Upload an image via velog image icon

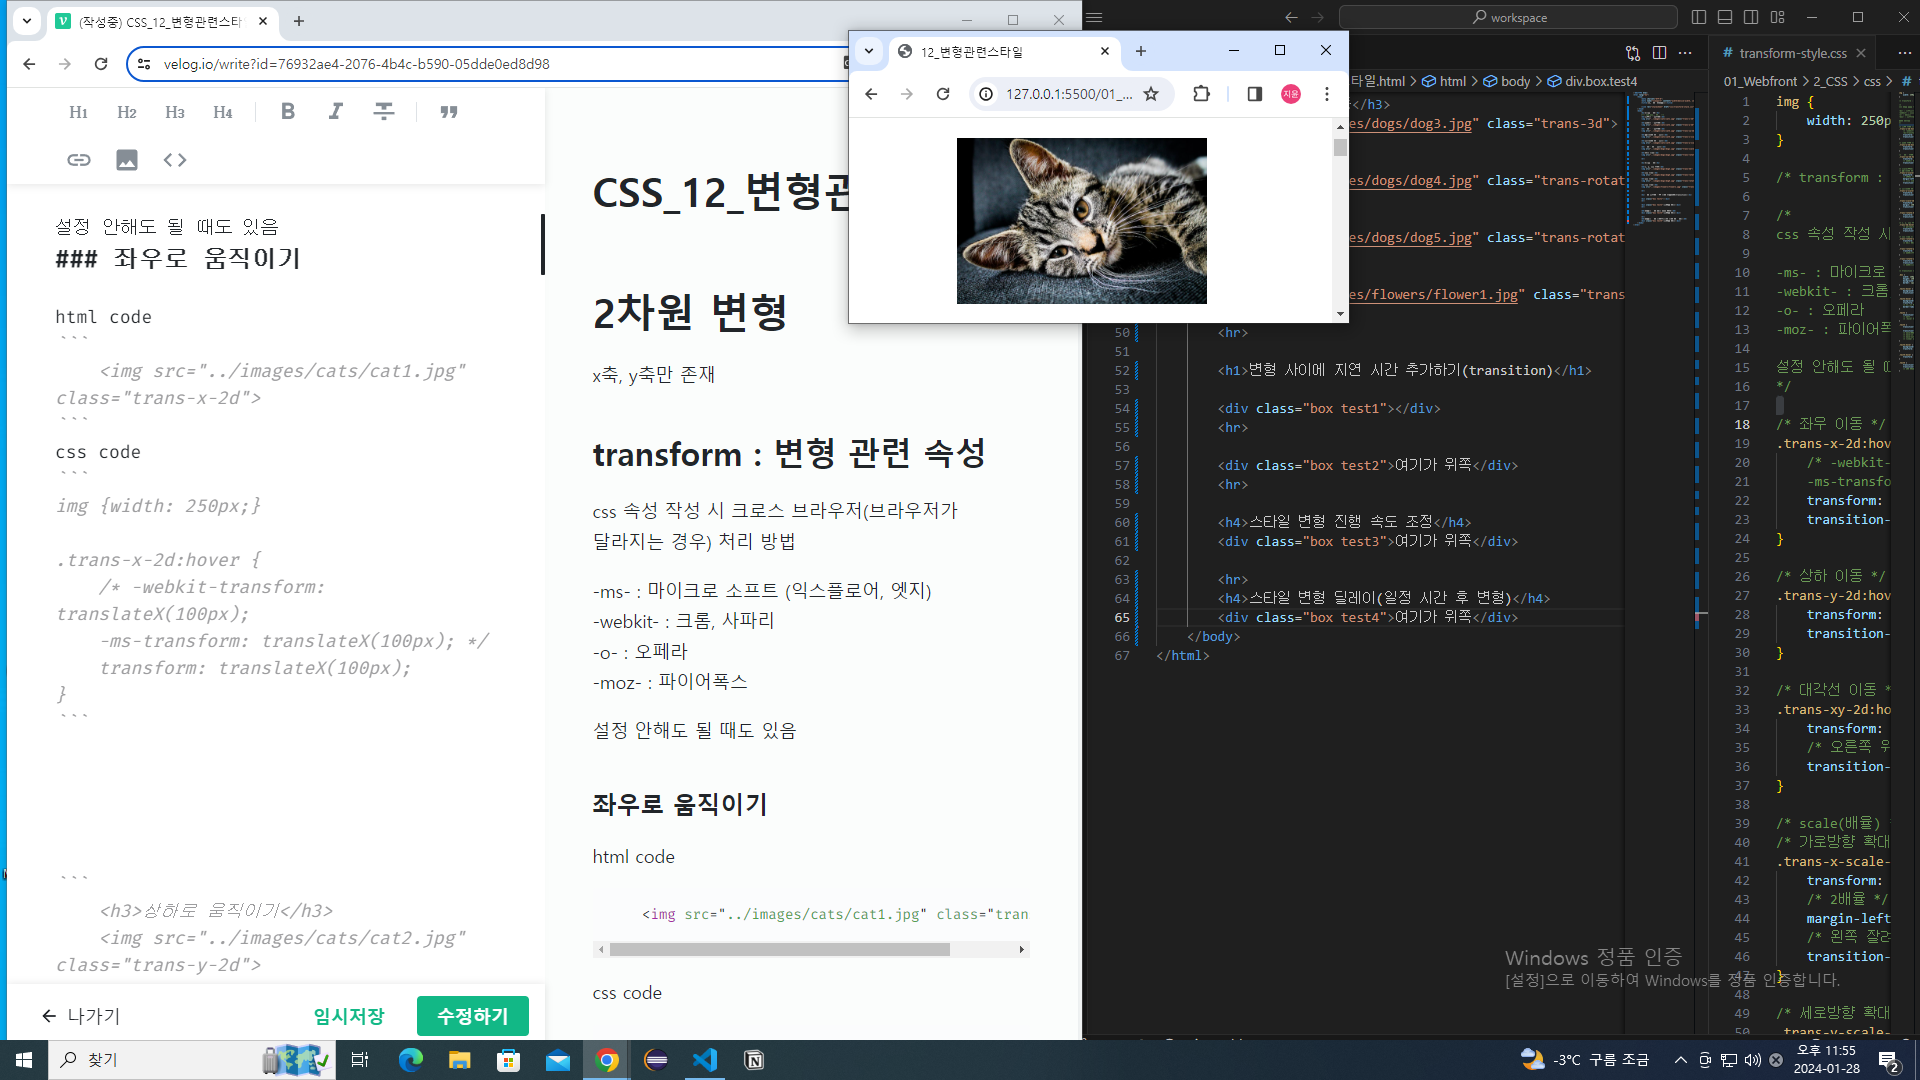pos(126,160)
